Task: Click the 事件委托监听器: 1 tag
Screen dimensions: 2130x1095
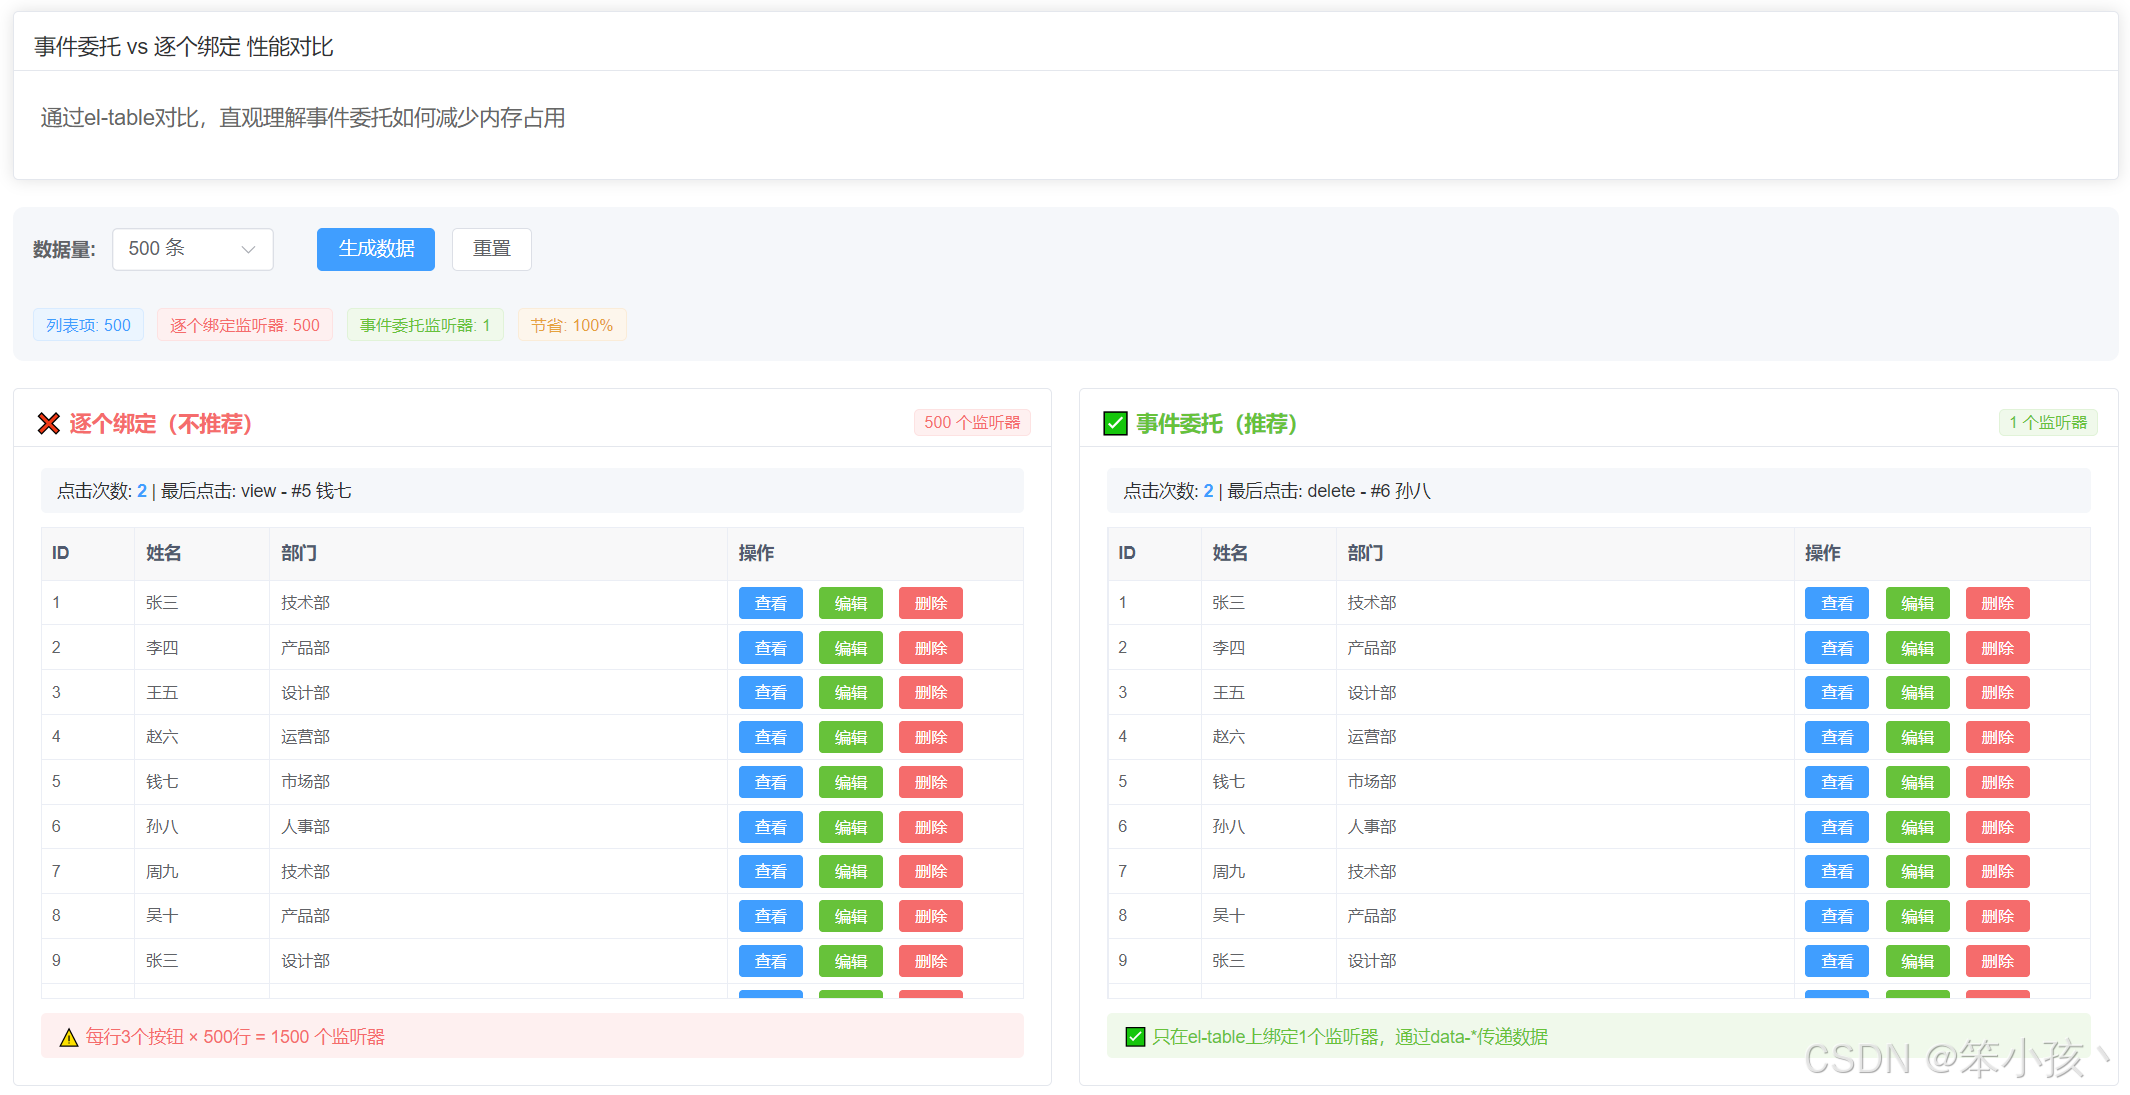Action: point(425,325)
